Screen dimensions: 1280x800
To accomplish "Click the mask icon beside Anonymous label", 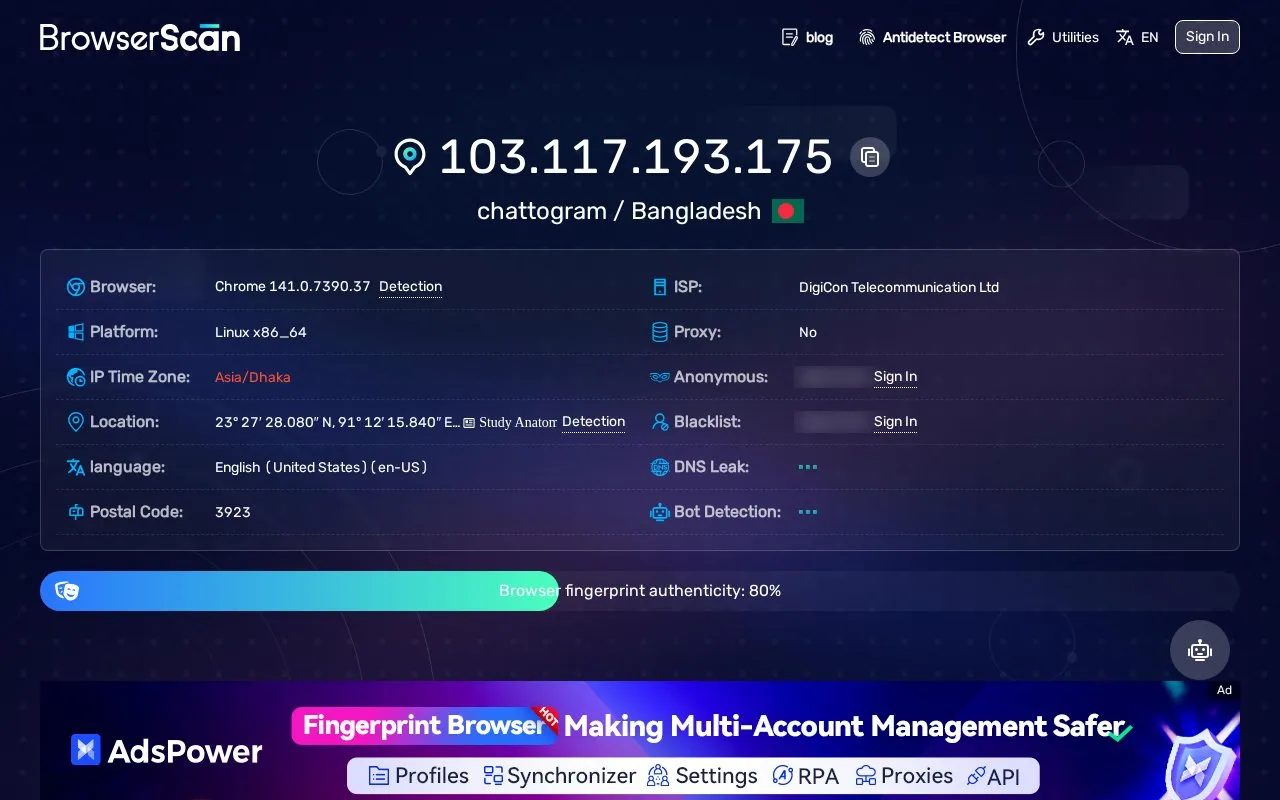I will tap(660, 377).
